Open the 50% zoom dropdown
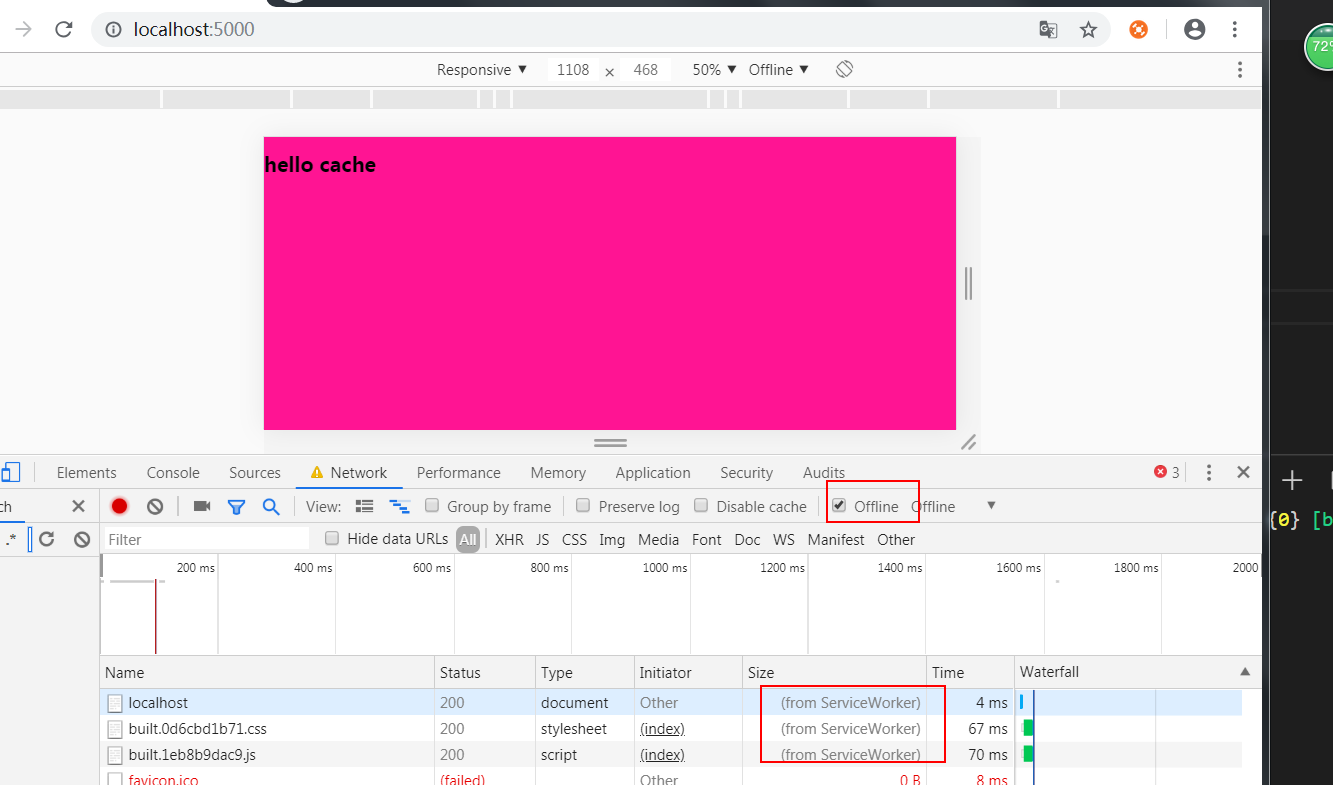This screenshot has width=1333, height=785. pos(714,70)
